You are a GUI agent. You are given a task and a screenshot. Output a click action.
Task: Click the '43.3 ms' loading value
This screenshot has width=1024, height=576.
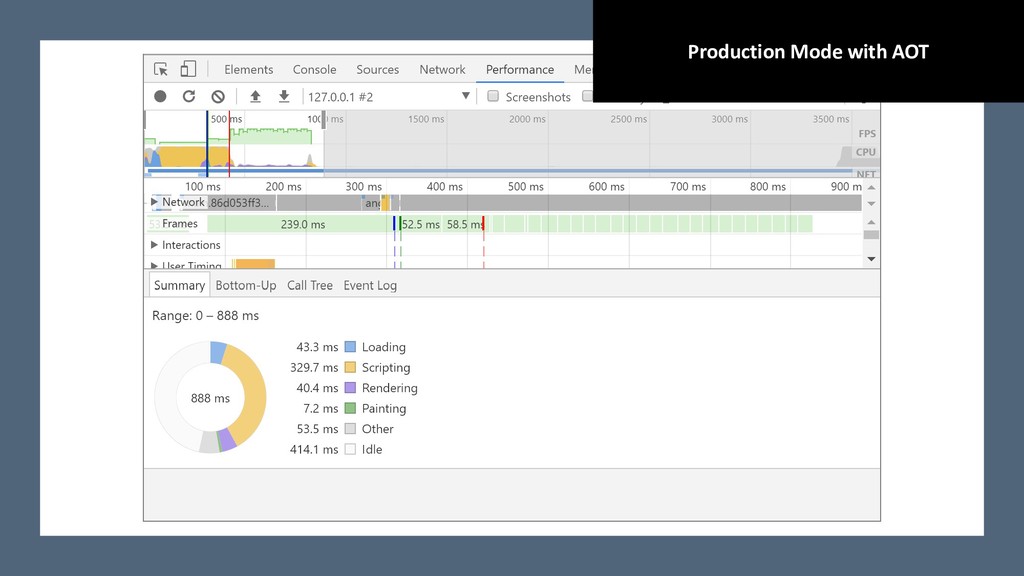coord(317,347)
